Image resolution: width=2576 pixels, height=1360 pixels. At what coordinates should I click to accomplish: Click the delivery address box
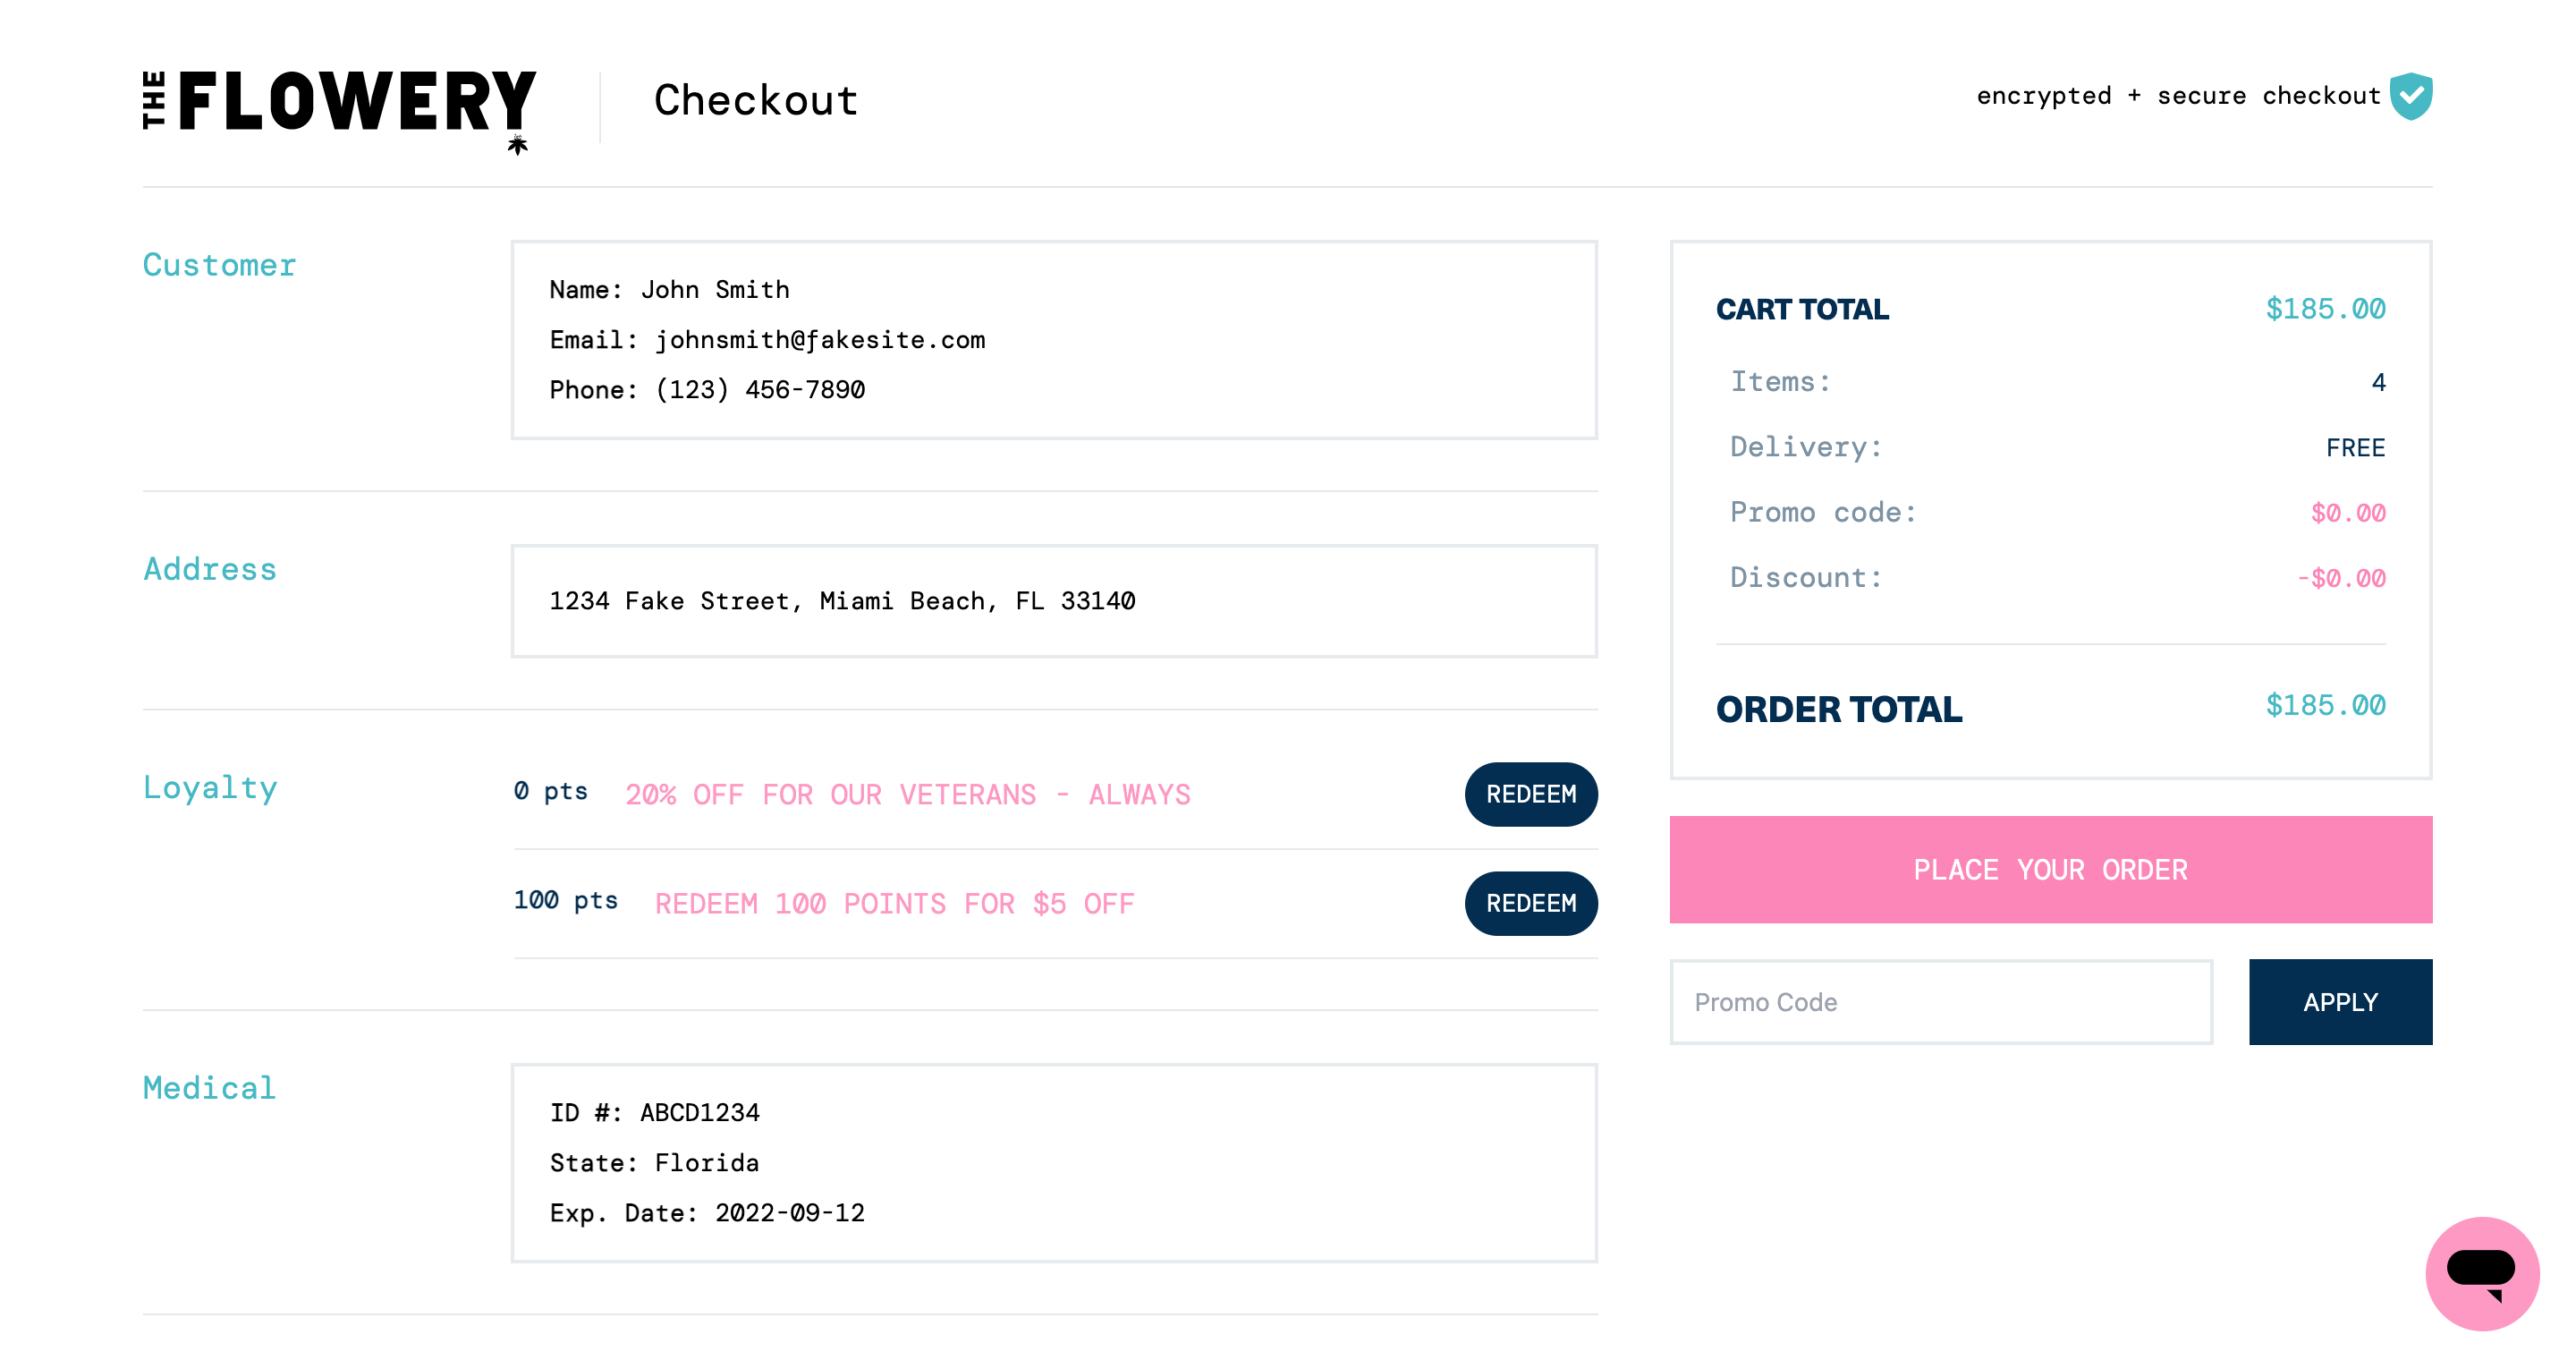point(1054,601)
